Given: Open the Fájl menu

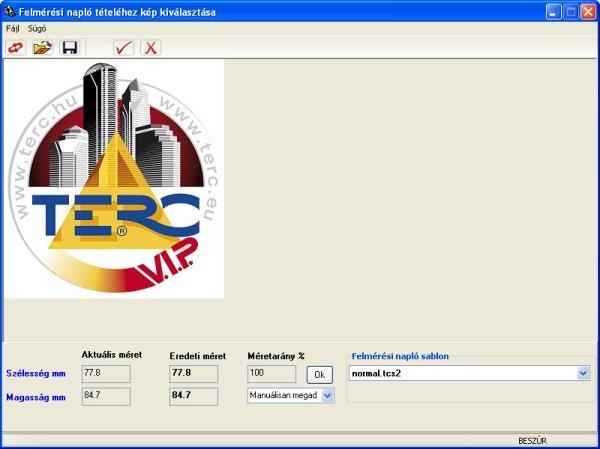Looking at the screenshot, I should click(13, 29).
